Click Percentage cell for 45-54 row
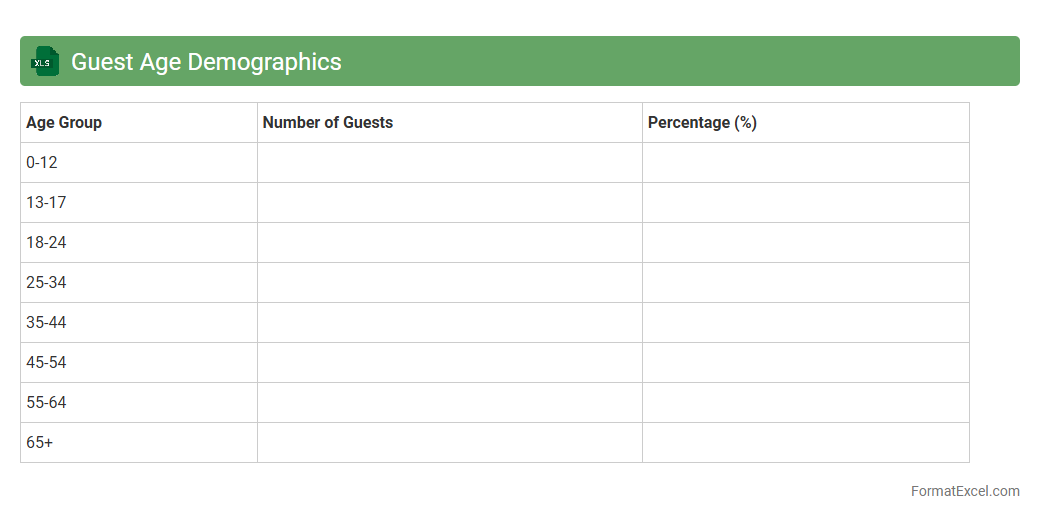The image size is (1040, 520). click(805, 363)
